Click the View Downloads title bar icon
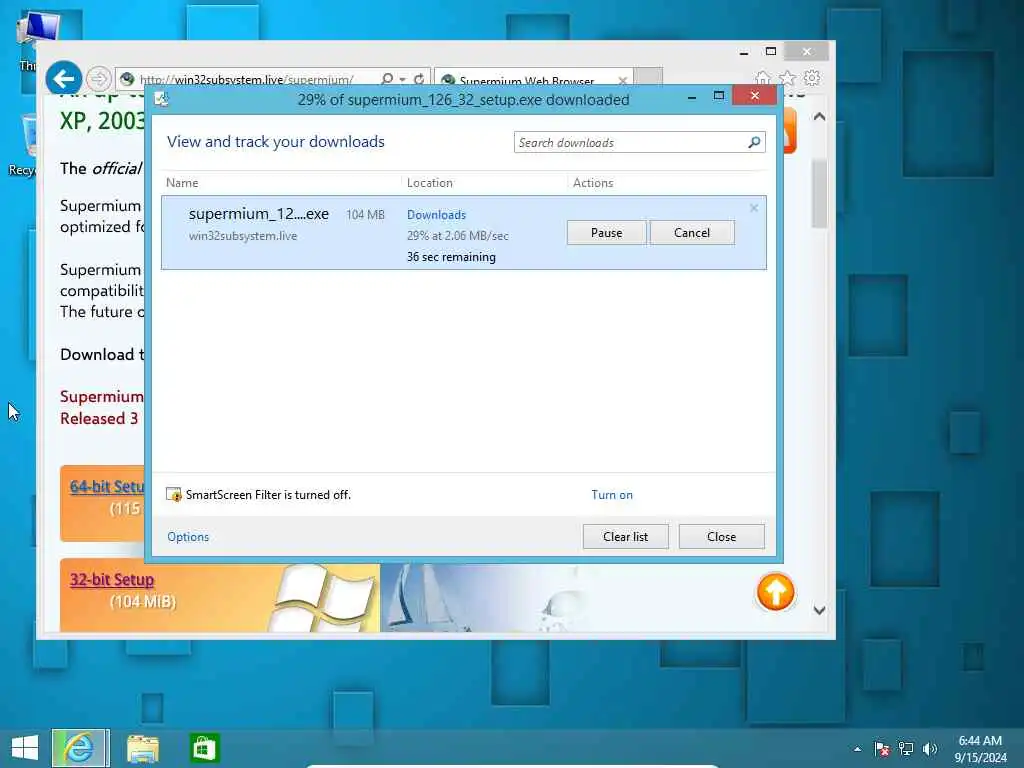This screenshot has width=1024, height=768. (x=161, y=99)
